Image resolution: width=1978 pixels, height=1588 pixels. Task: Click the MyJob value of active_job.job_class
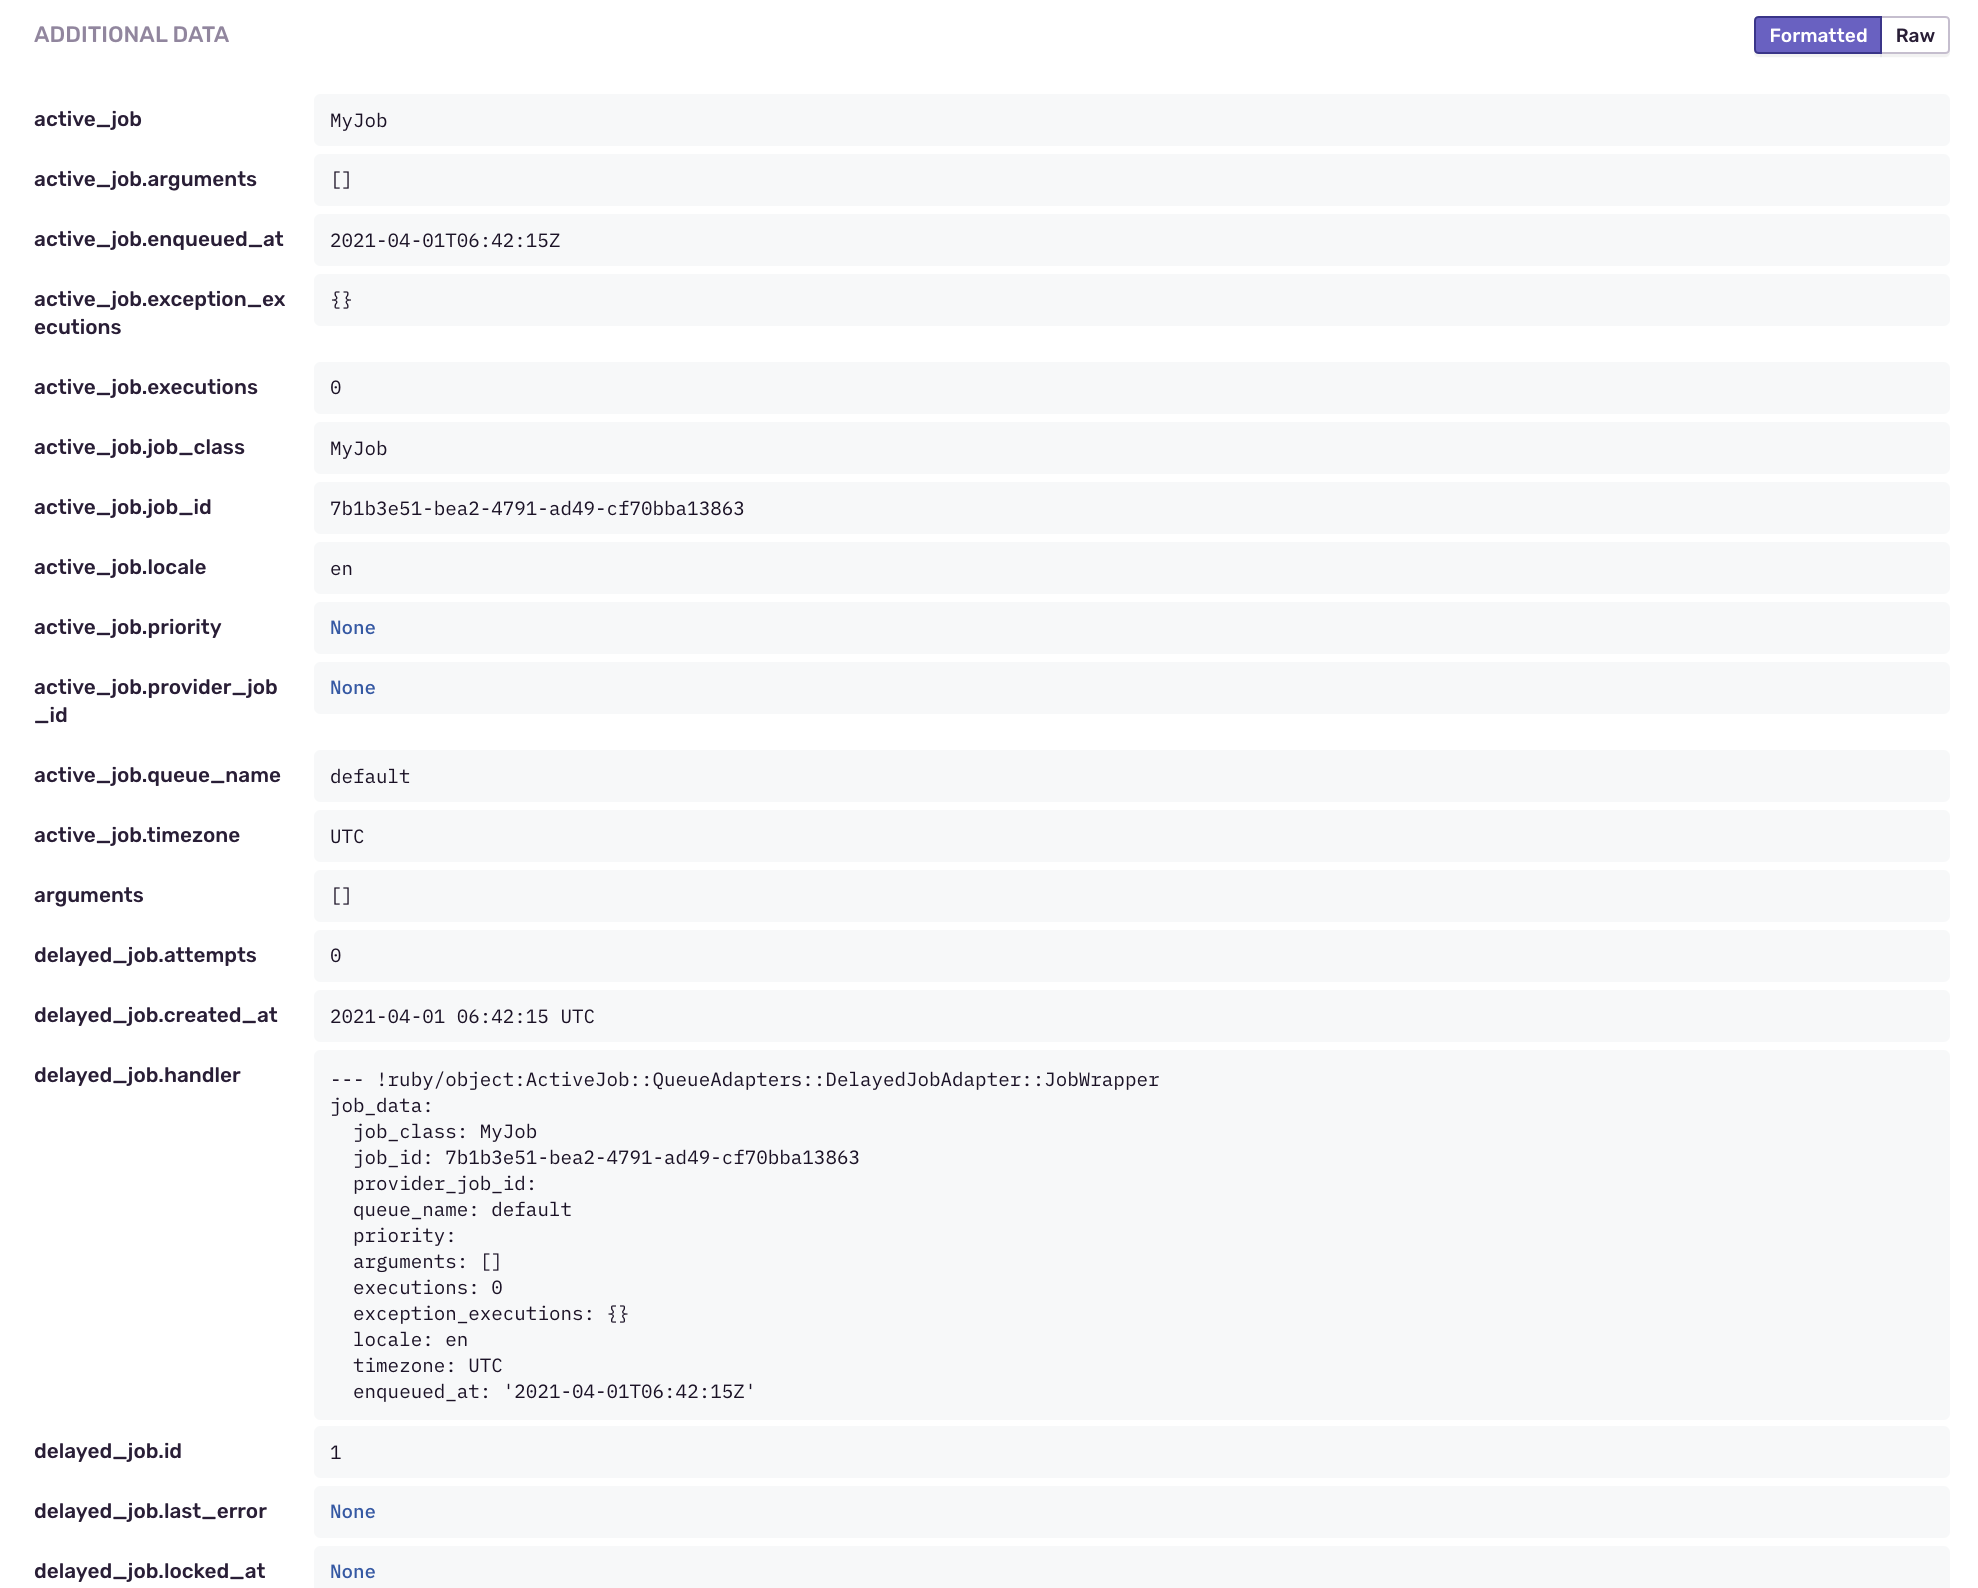click(x=358, y=448)
